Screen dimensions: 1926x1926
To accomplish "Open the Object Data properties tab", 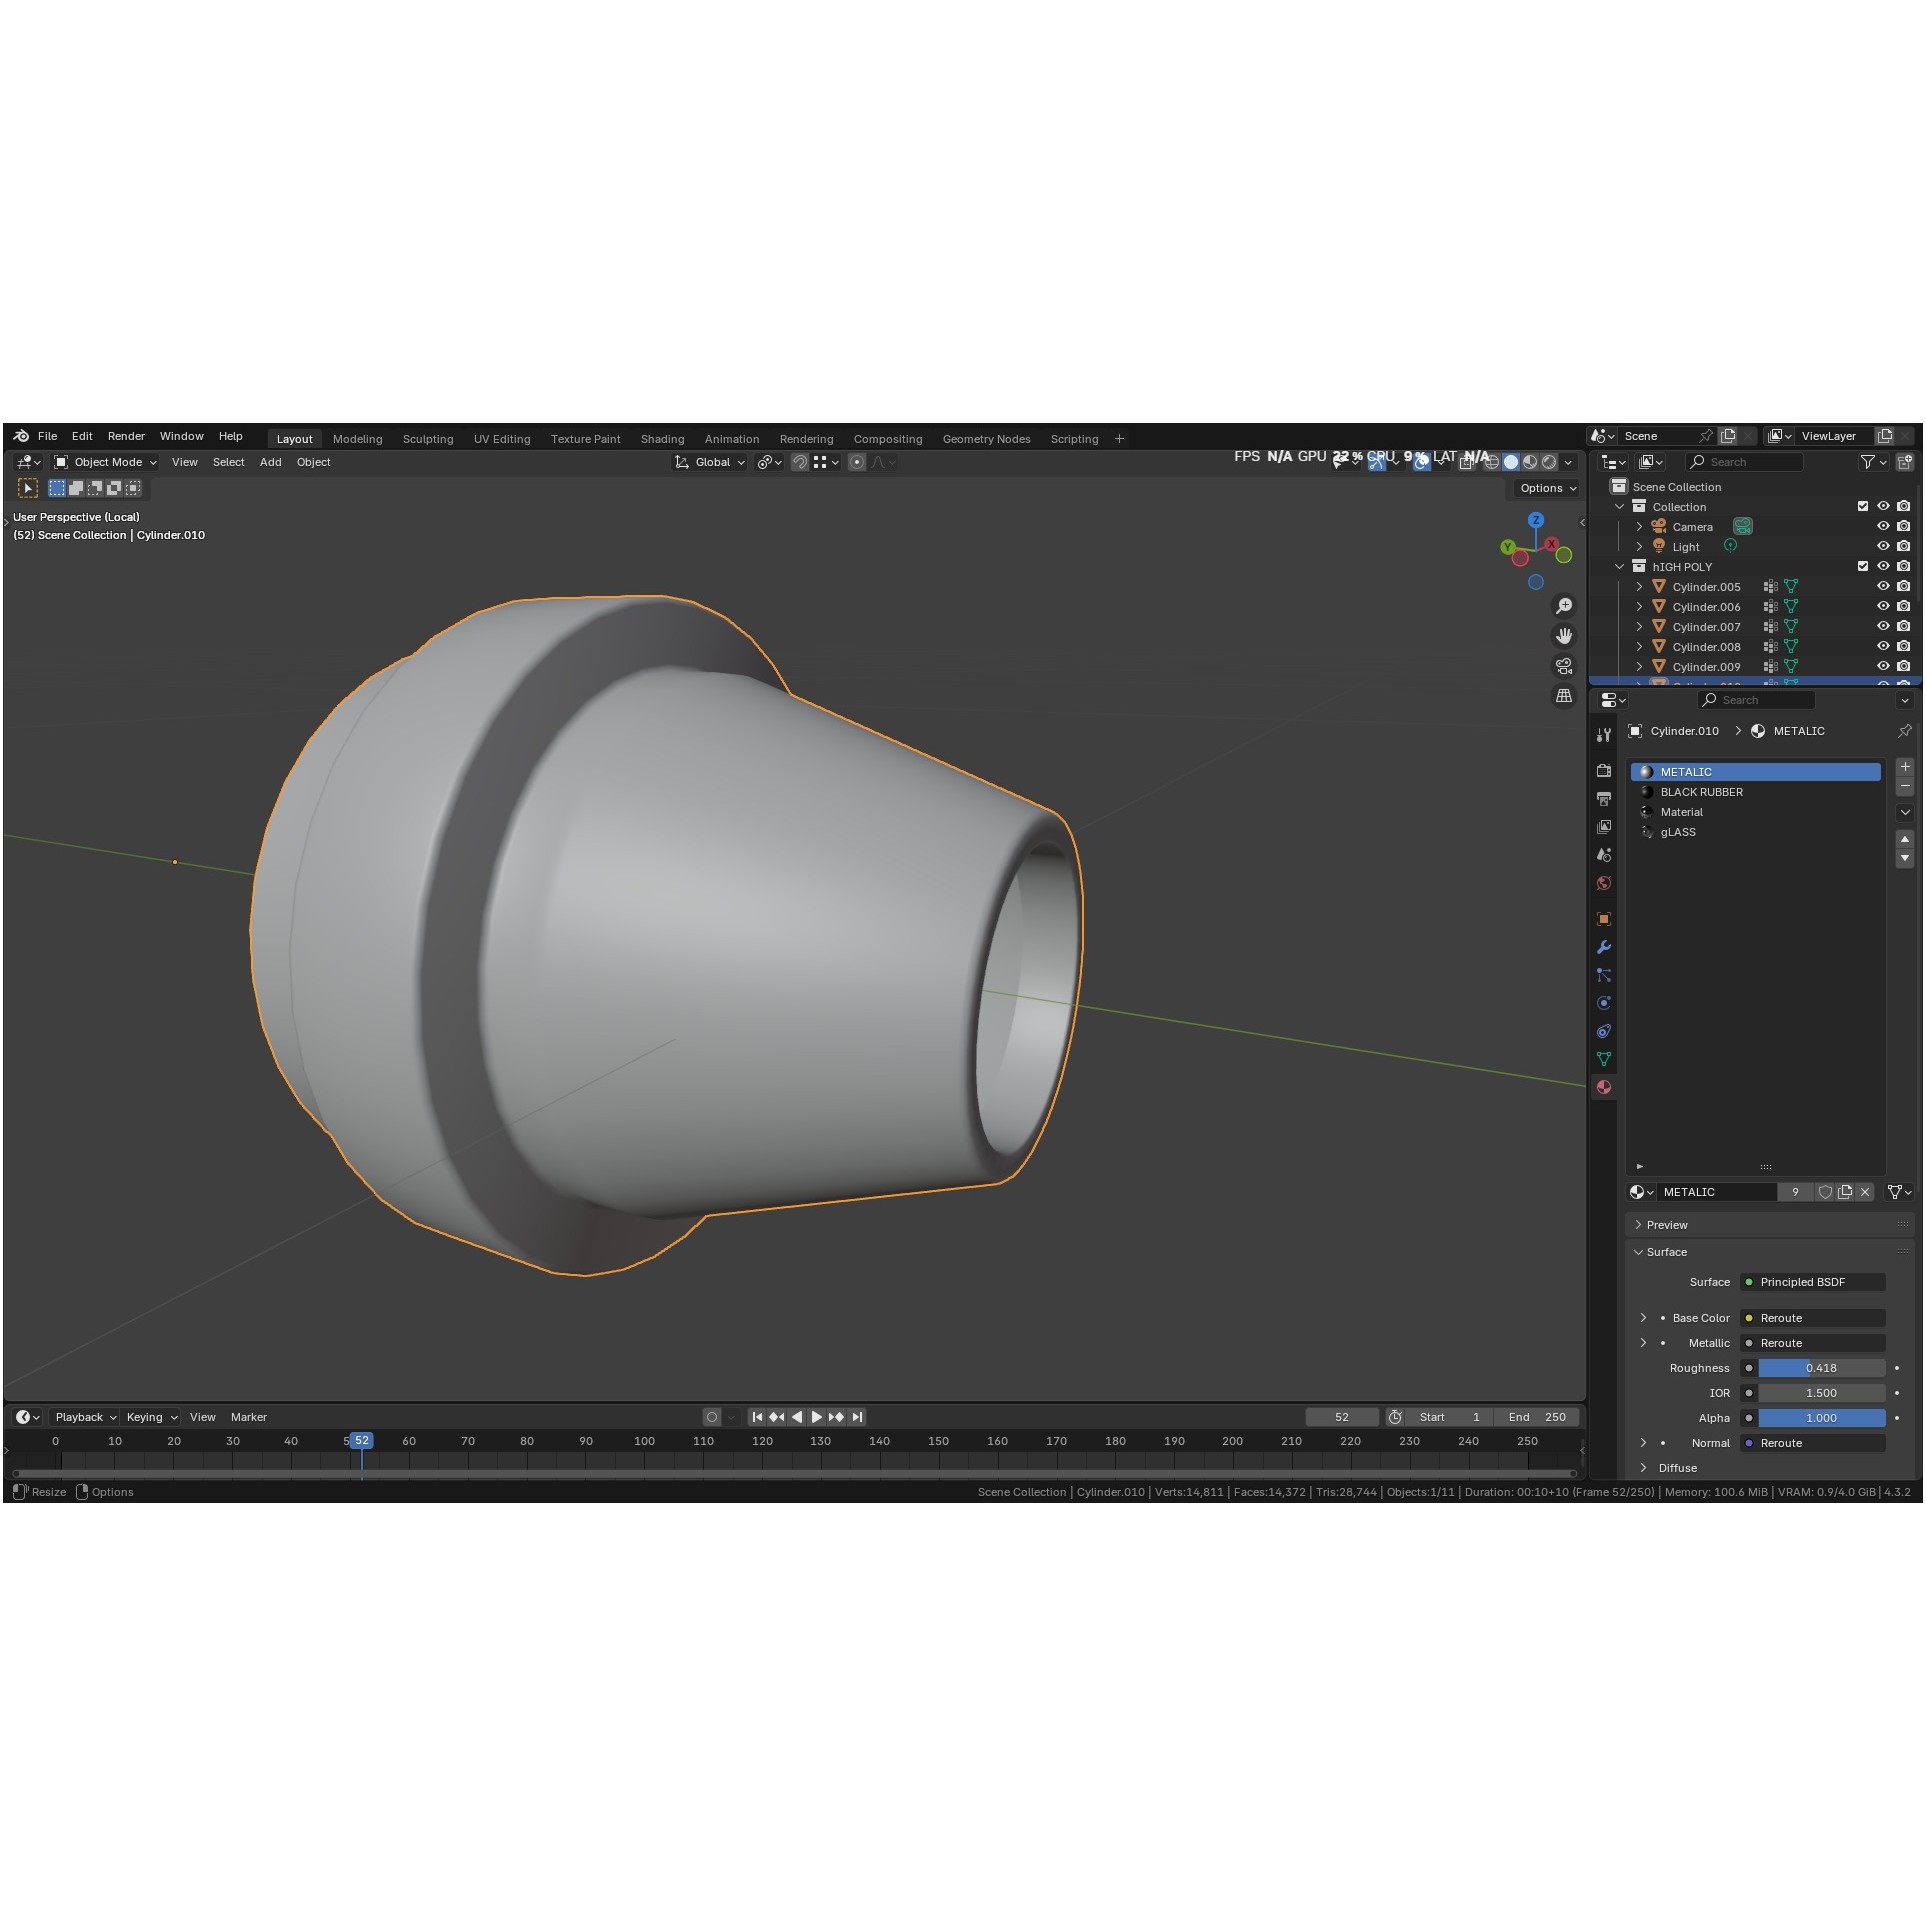I will [1604, 1059].
